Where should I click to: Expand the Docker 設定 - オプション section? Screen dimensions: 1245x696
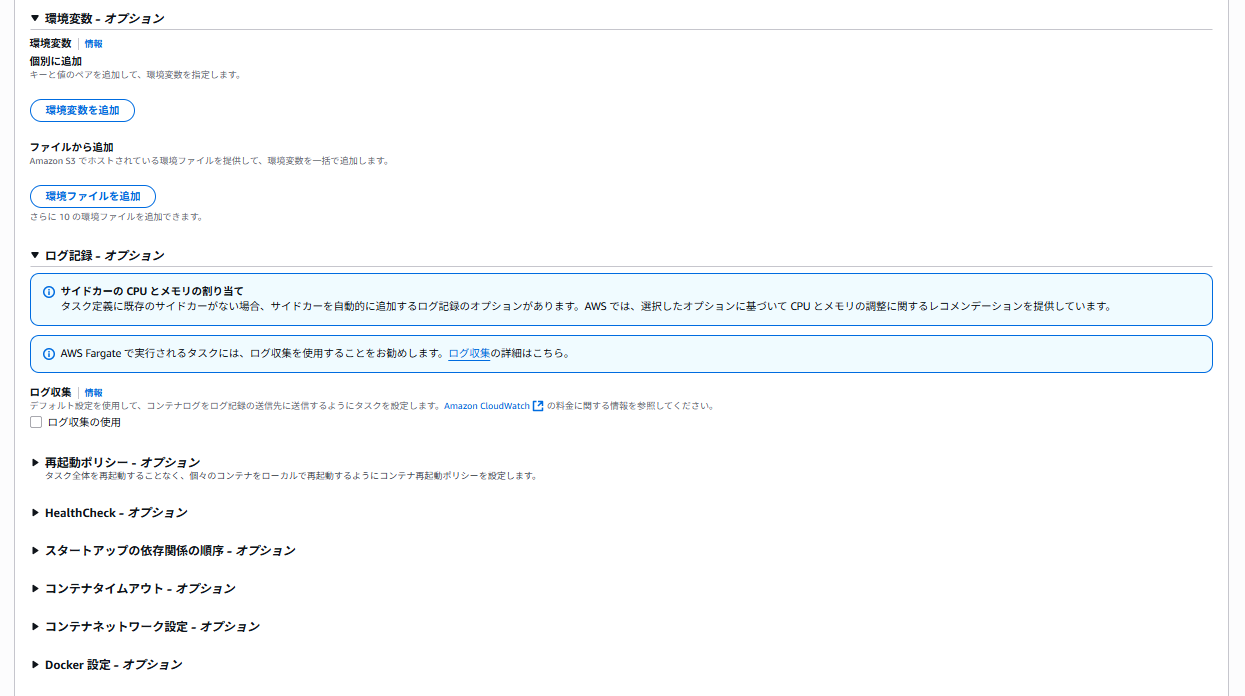coord(106,664)
